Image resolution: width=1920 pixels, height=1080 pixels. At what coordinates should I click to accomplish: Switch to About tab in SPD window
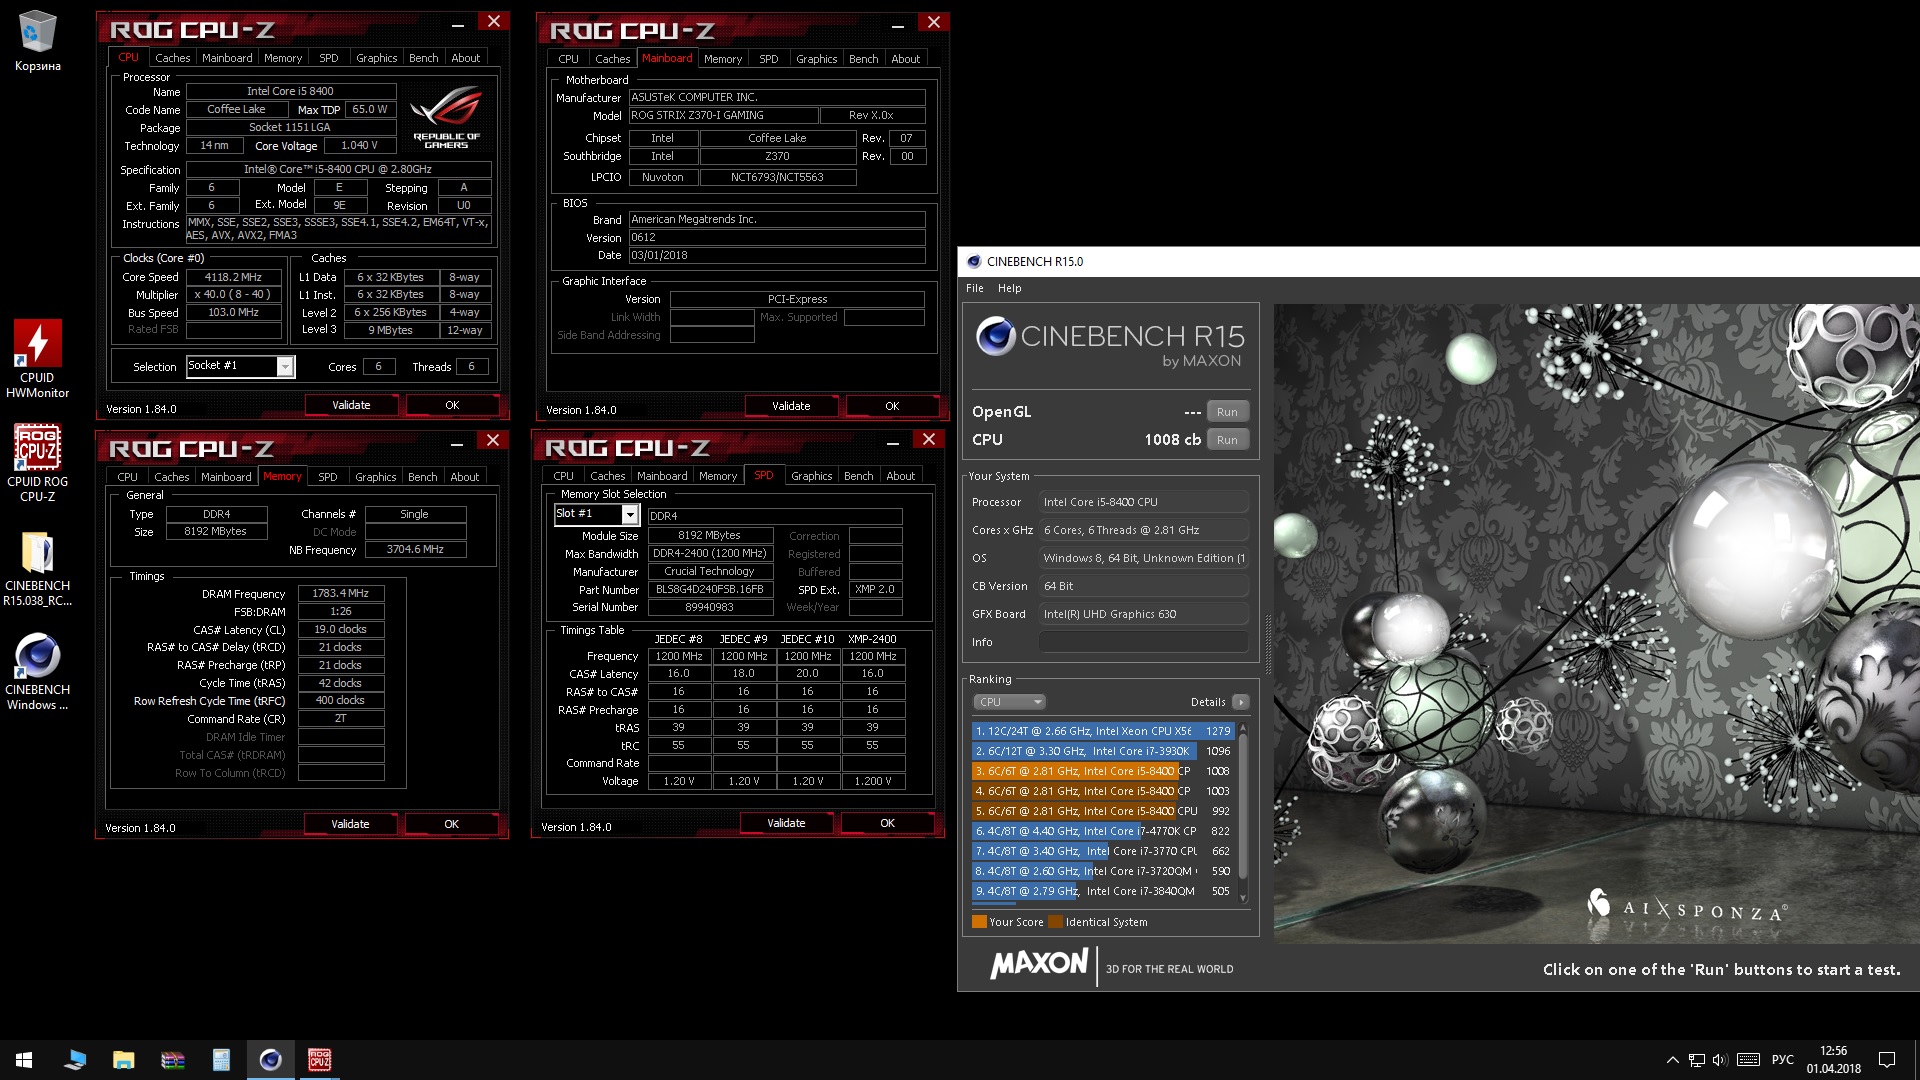coord(900,476)
